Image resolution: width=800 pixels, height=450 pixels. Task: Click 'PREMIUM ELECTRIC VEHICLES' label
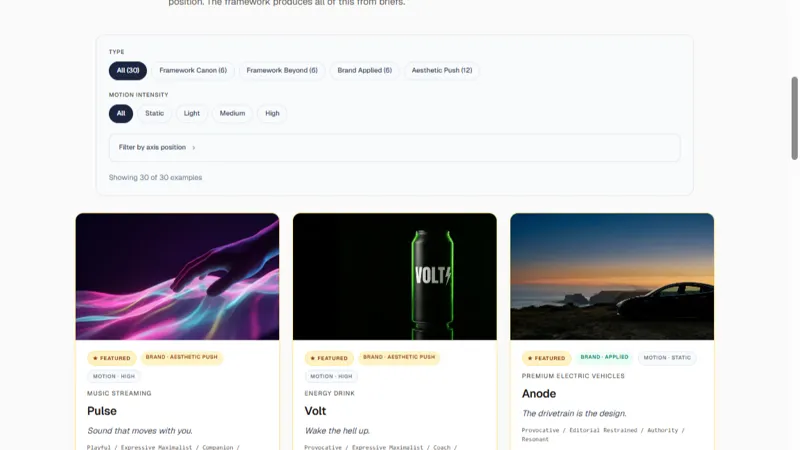(x=573, y=376)
